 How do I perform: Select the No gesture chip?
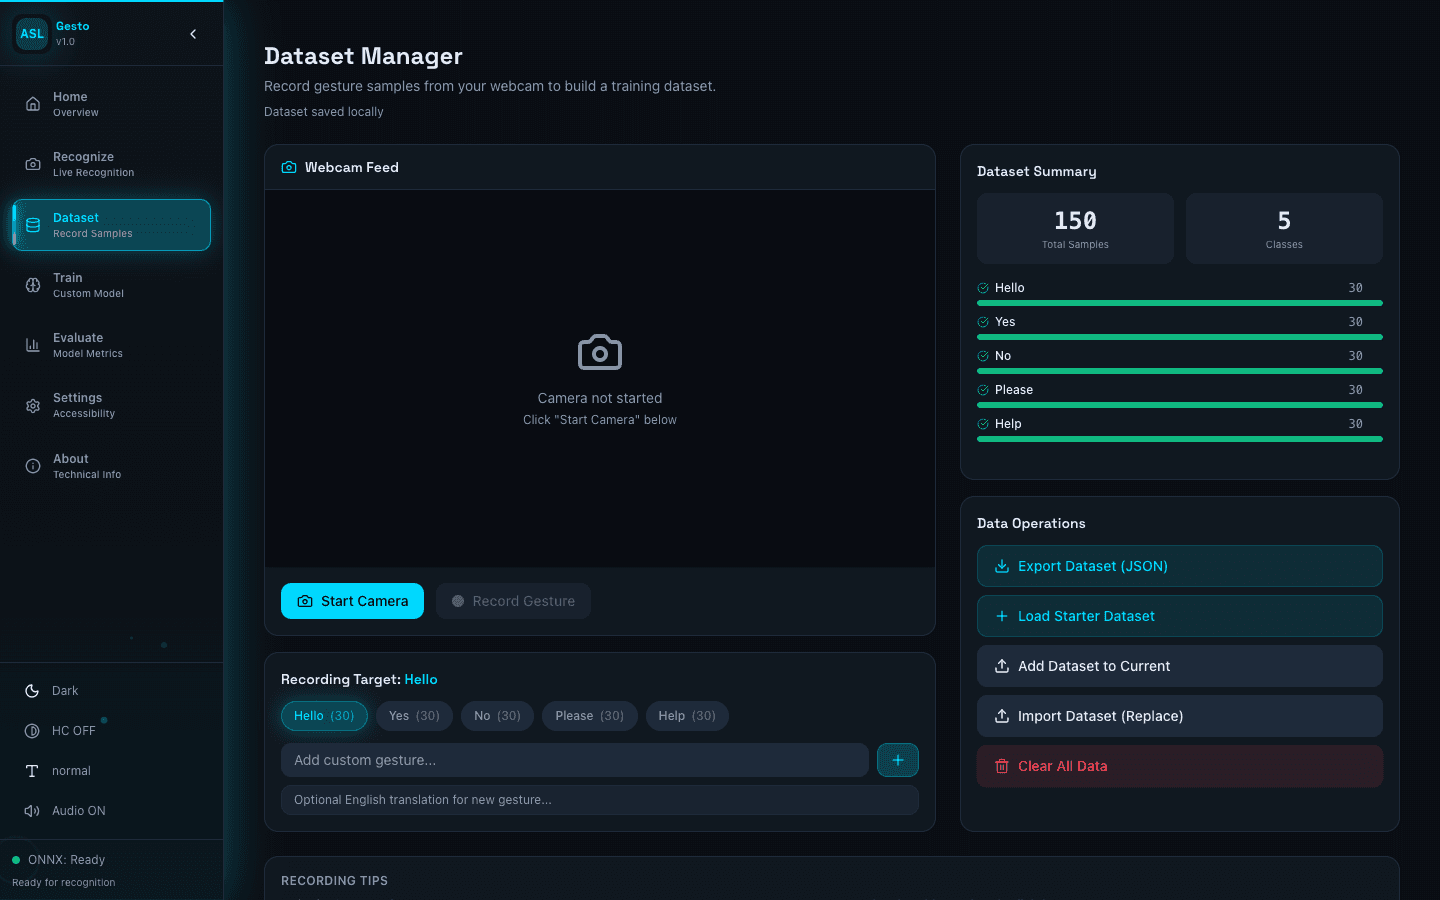coord(497,716)
